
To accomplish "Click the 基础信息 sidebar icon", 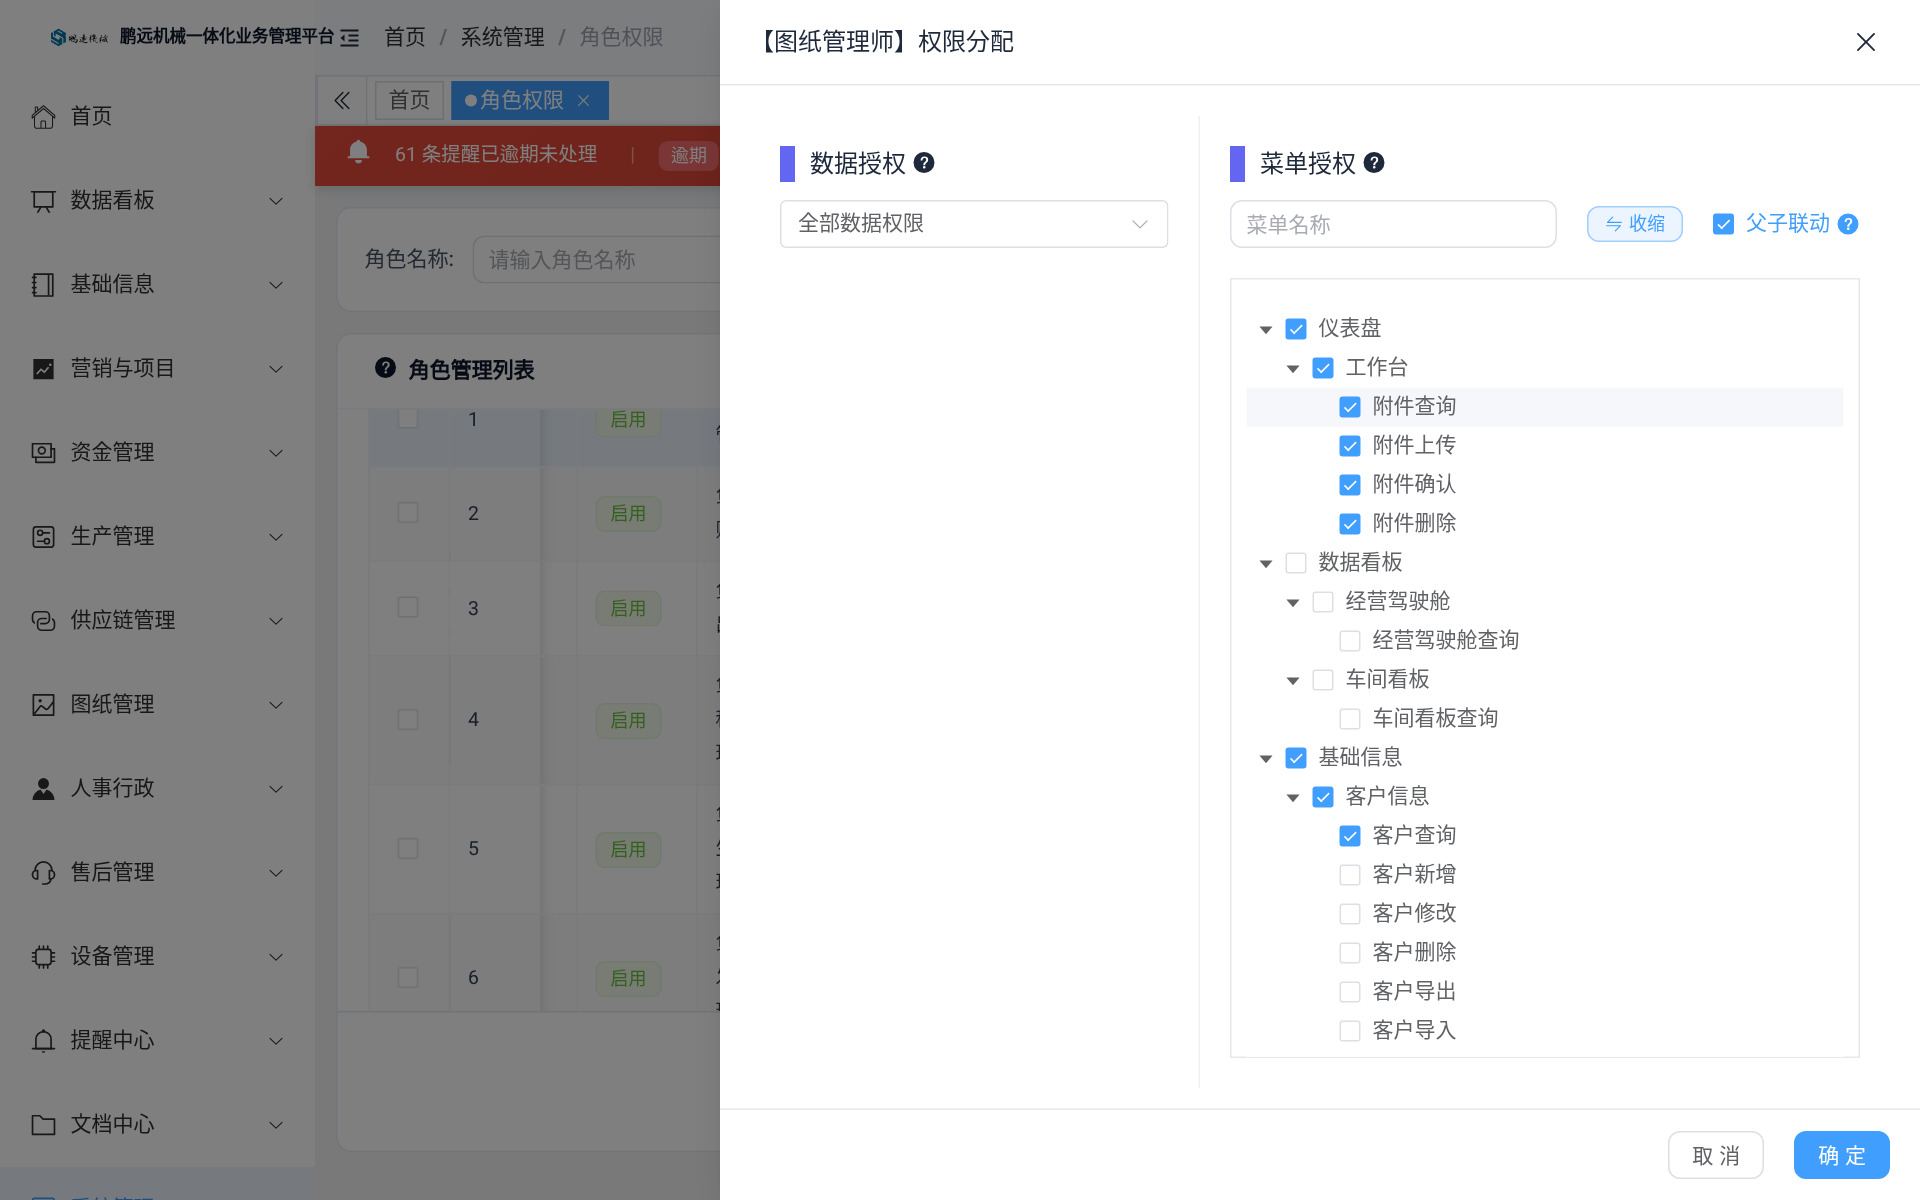I will 43,284.
